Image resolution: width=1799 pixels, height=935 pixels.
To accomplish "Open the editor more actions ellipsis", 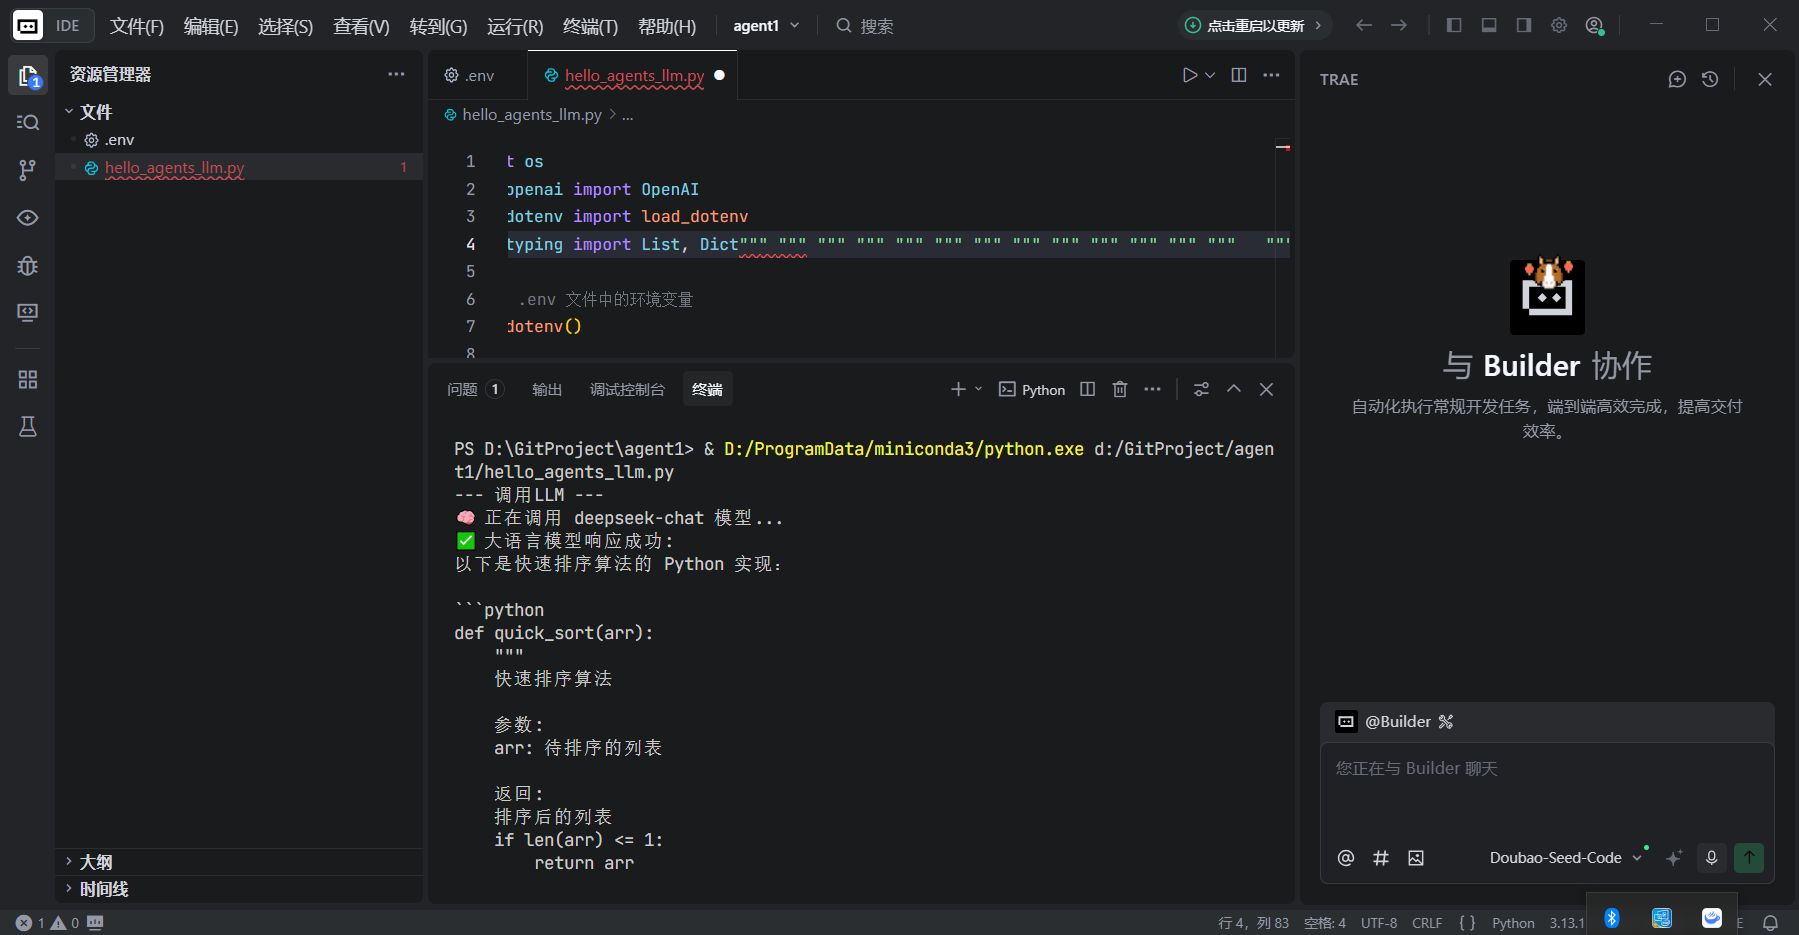I will [x=1271, y=75].
